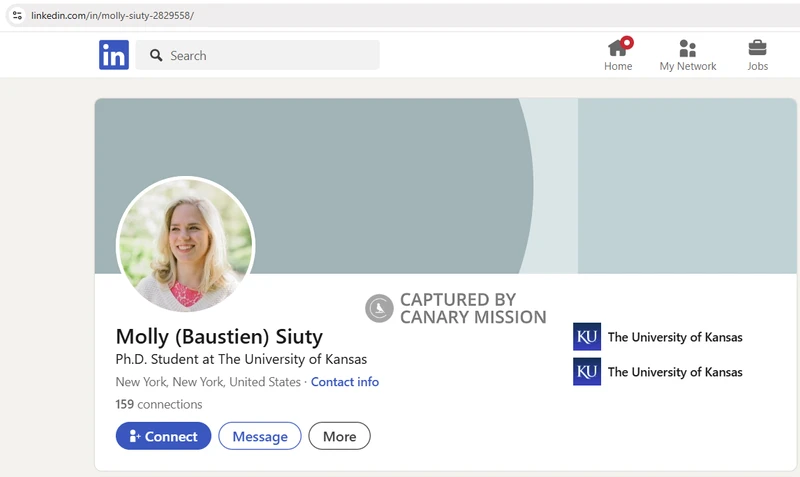
Task: Click the browser URL address text
Action: [112, 15]
